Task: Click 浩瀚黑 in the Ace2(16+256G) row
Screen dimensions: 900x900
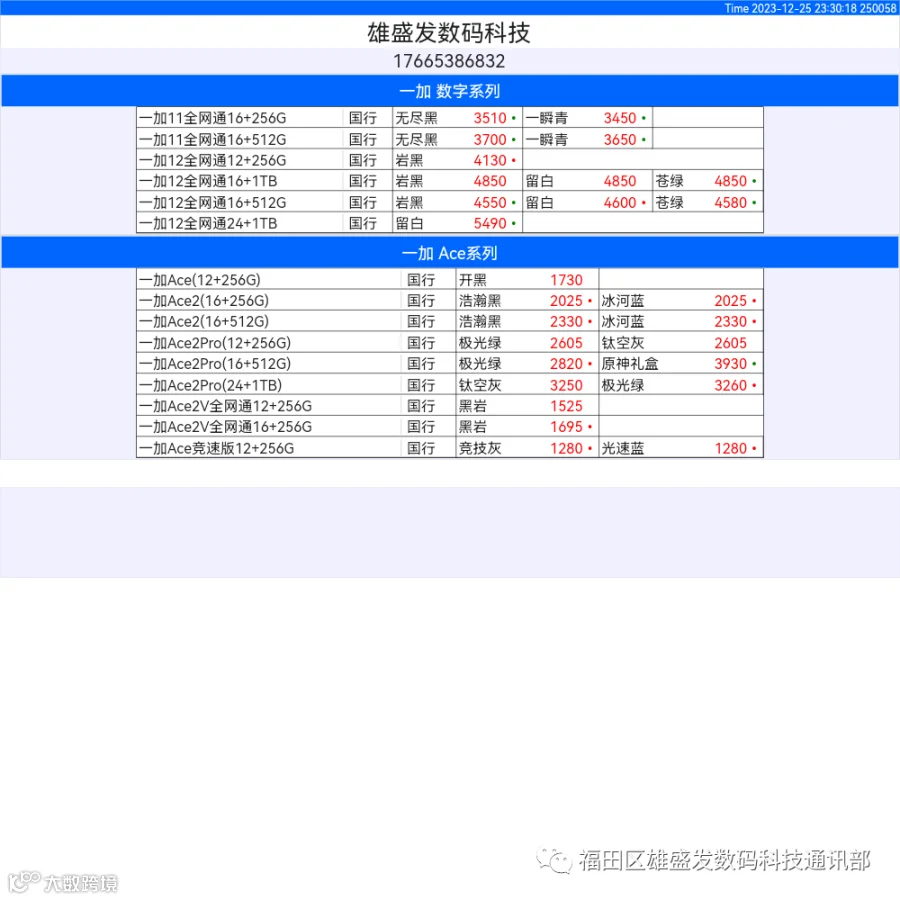Action: click(x=480, y=301)
